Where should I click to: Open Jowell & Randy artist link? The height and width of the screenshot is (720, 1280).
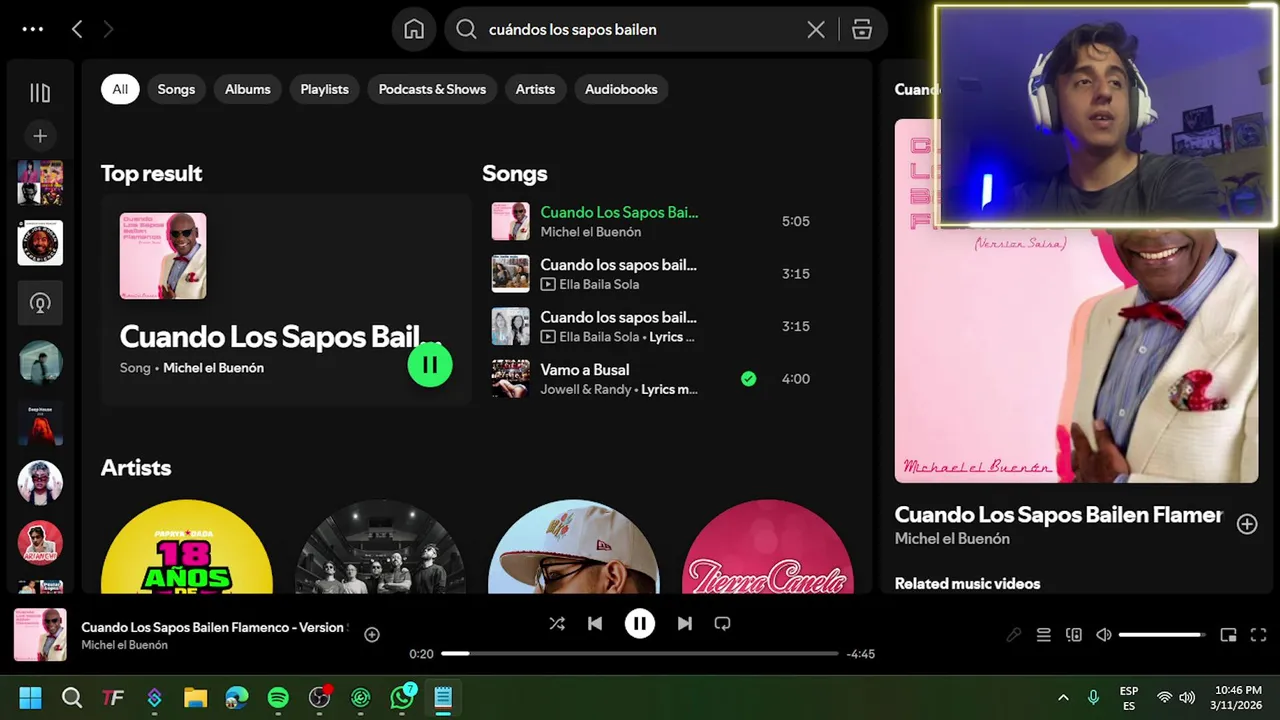click(x=586, y=389)
